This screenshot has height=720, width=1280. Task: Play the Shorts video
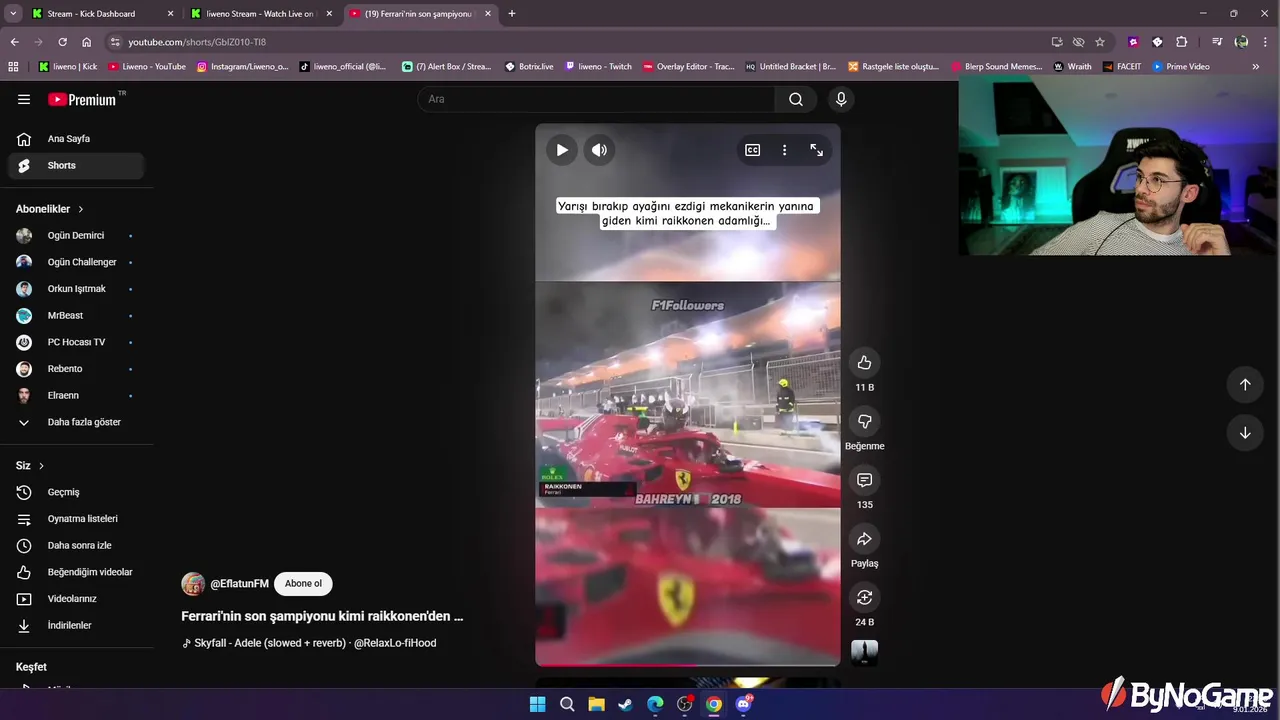pos(562,150)
